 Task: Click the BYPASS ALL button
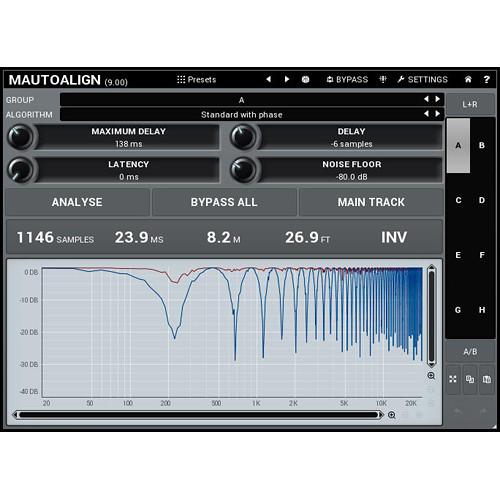click(224, 202)
